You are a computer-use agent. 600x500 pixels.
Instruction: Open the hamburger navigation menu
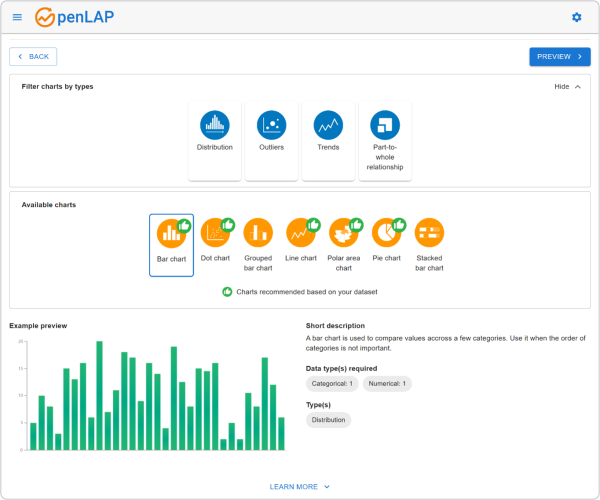click(x=17, y=17)
